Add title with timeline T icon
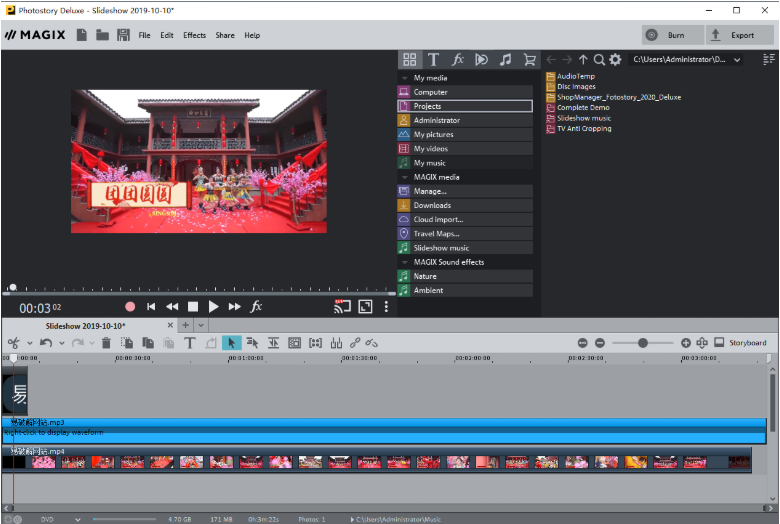Image resolution: width=780 pixels, height=524 pixels. (x=190, y=343)
